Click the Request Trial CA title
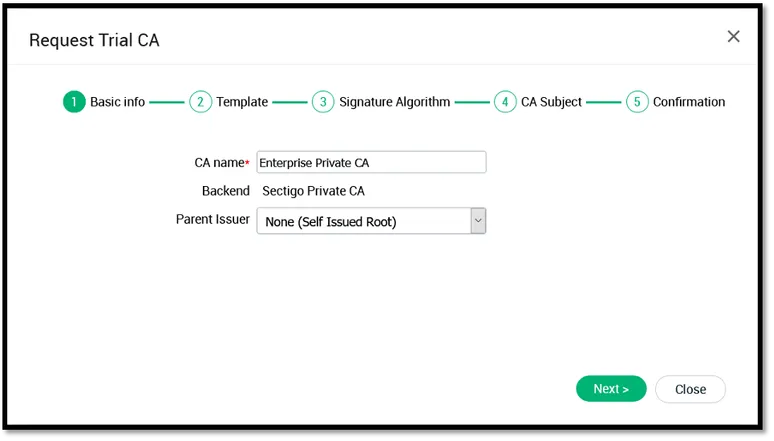The width and height of the screenshot is (774, 441). point(94,41)
